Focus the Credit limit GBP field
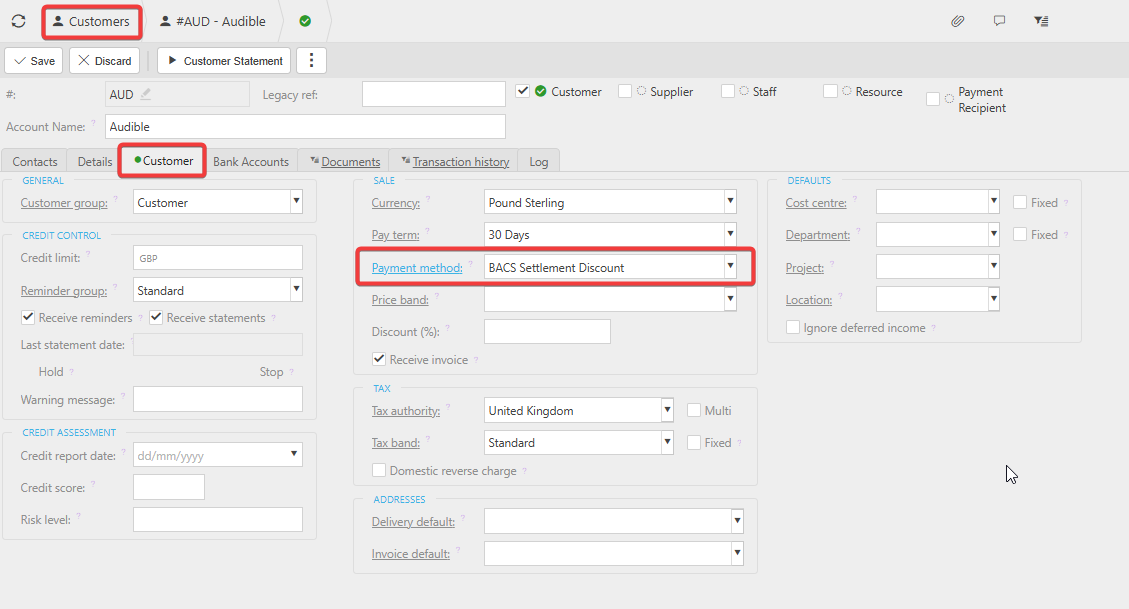1129x609 pixels. click(217, 258)
